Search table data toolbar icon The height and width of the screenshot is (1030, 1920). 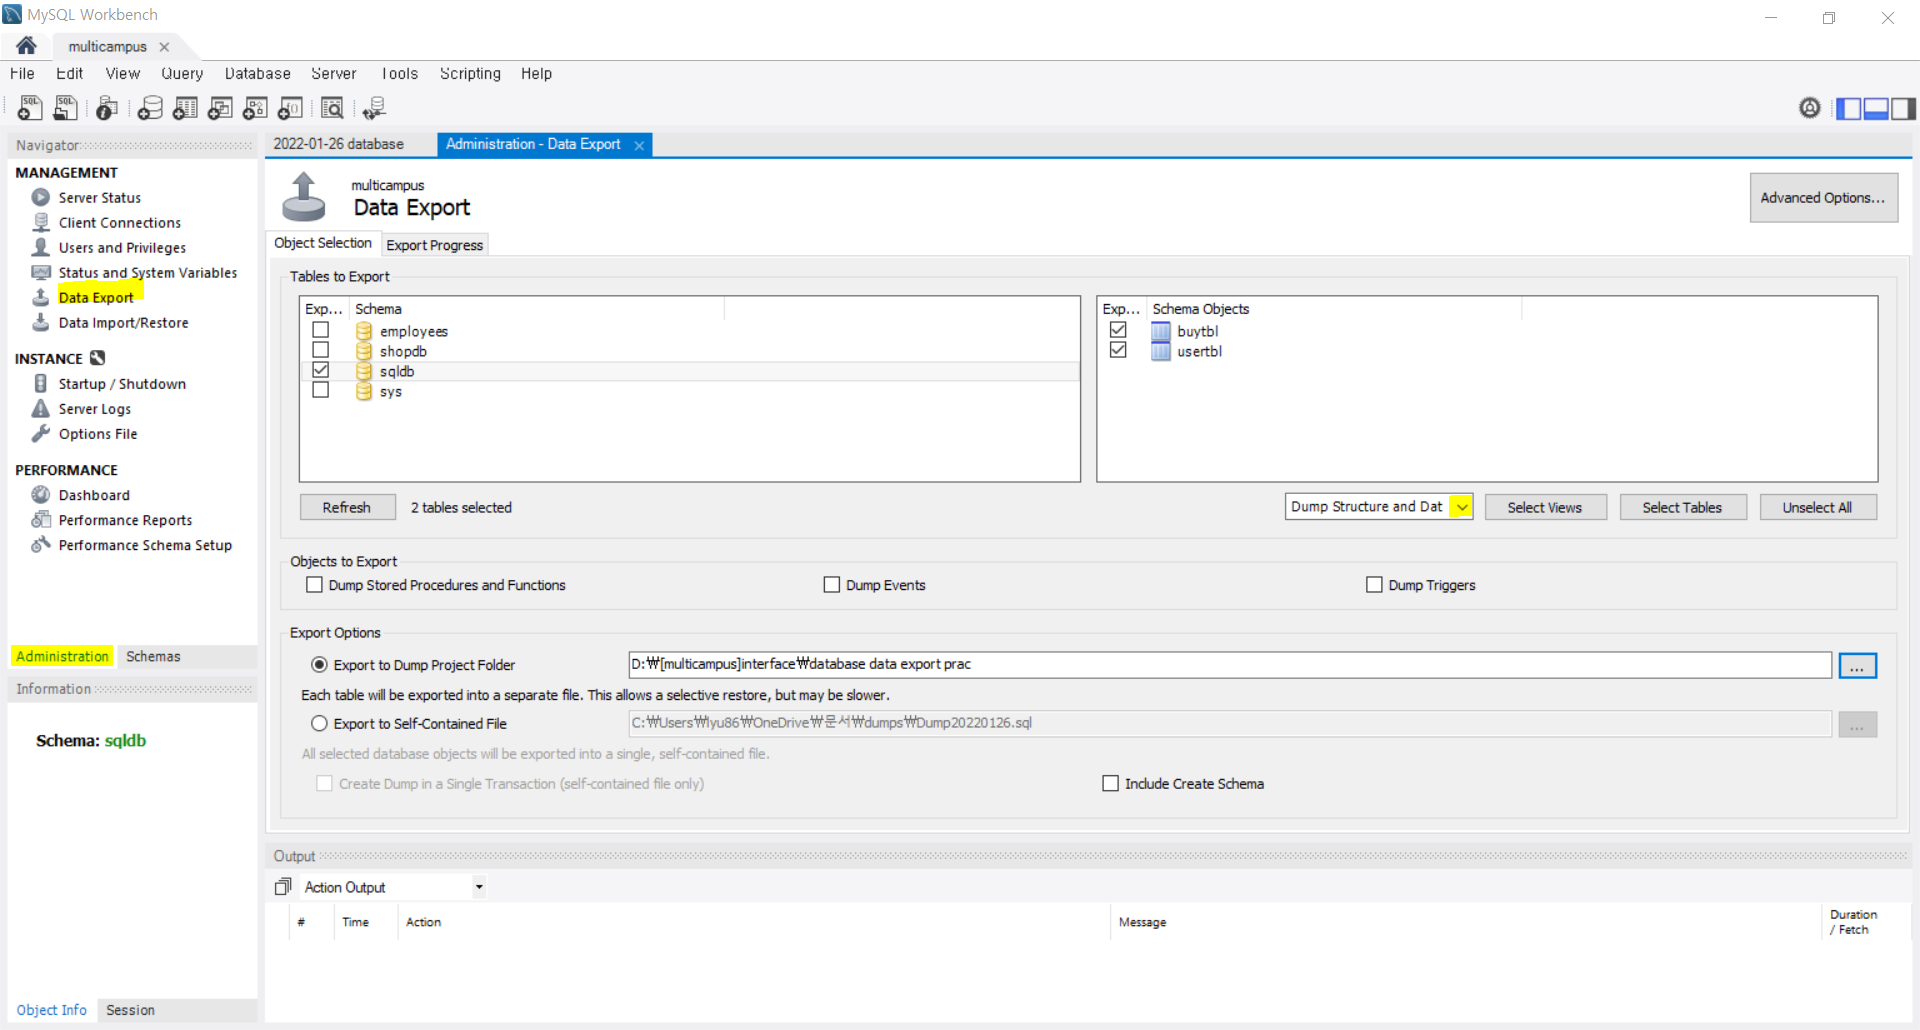coord(332,108)
